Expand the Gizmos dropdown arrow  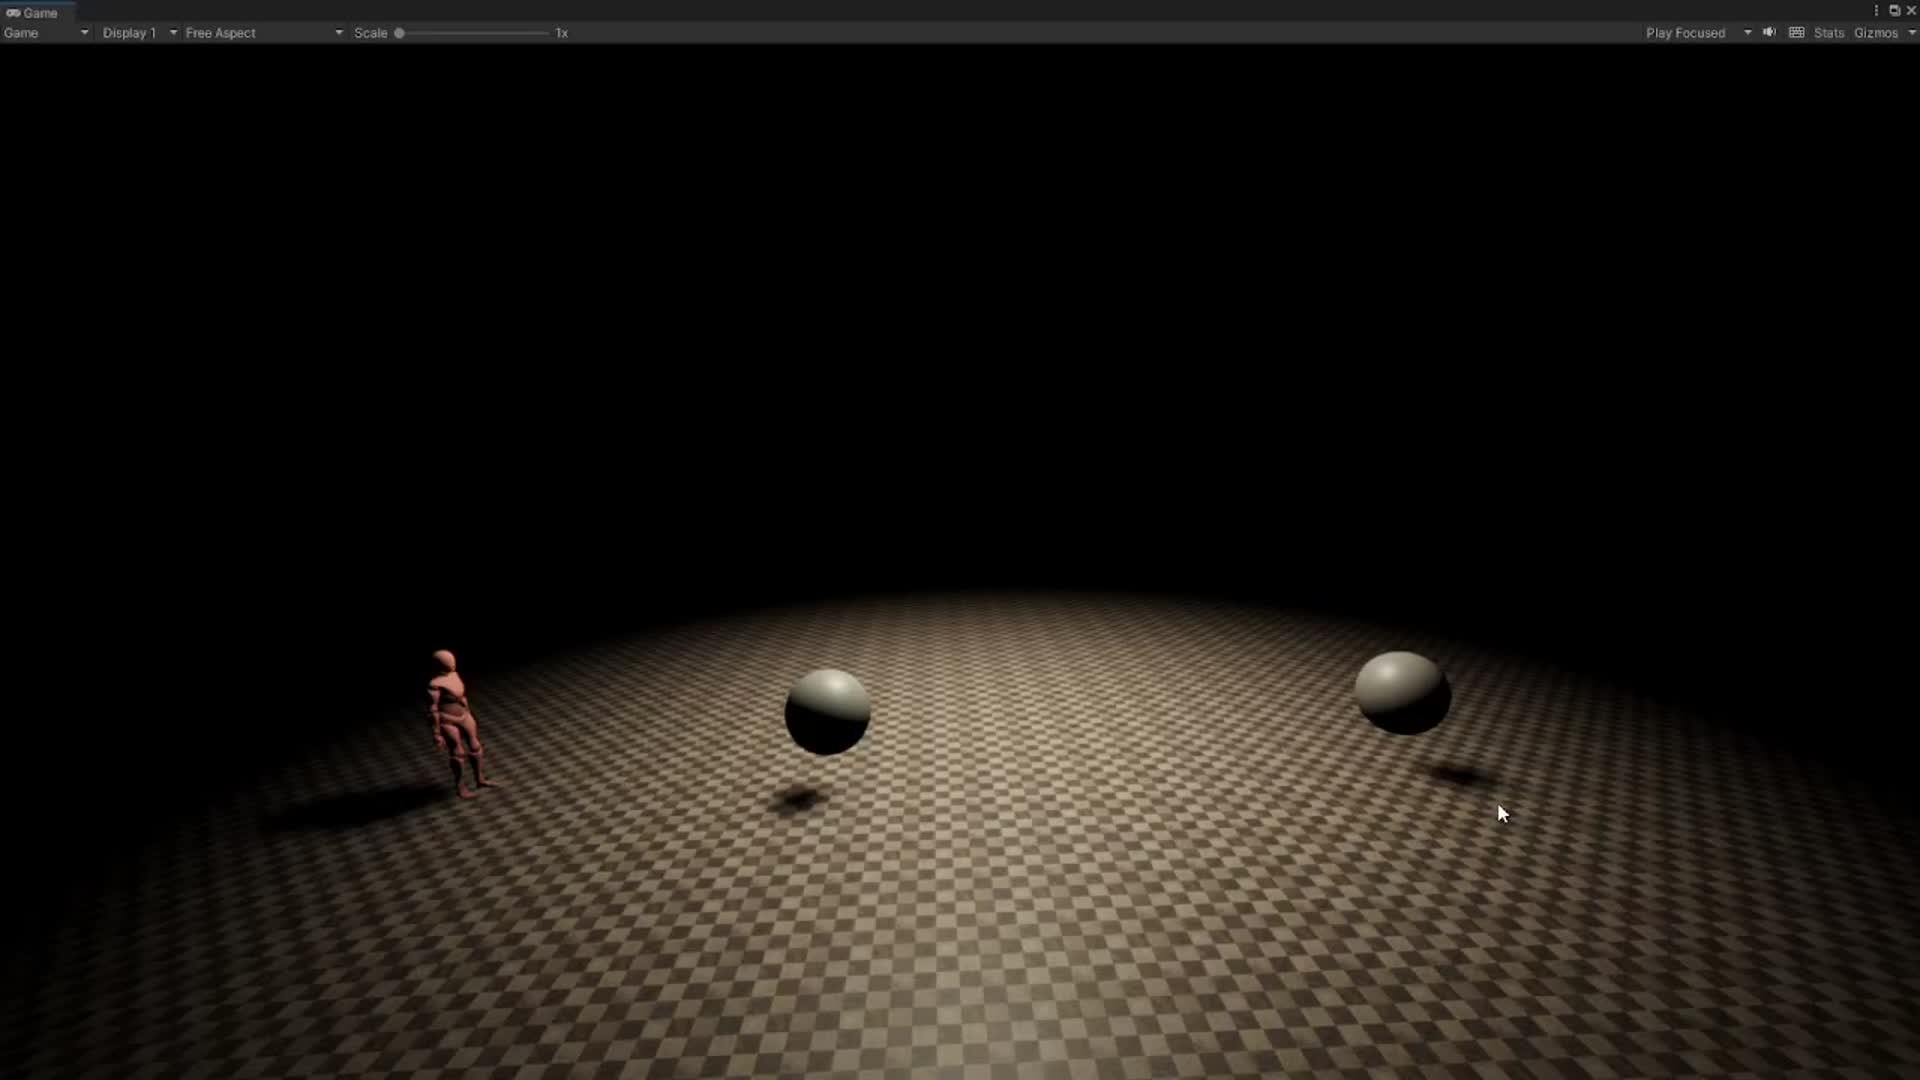[1914, 32]
